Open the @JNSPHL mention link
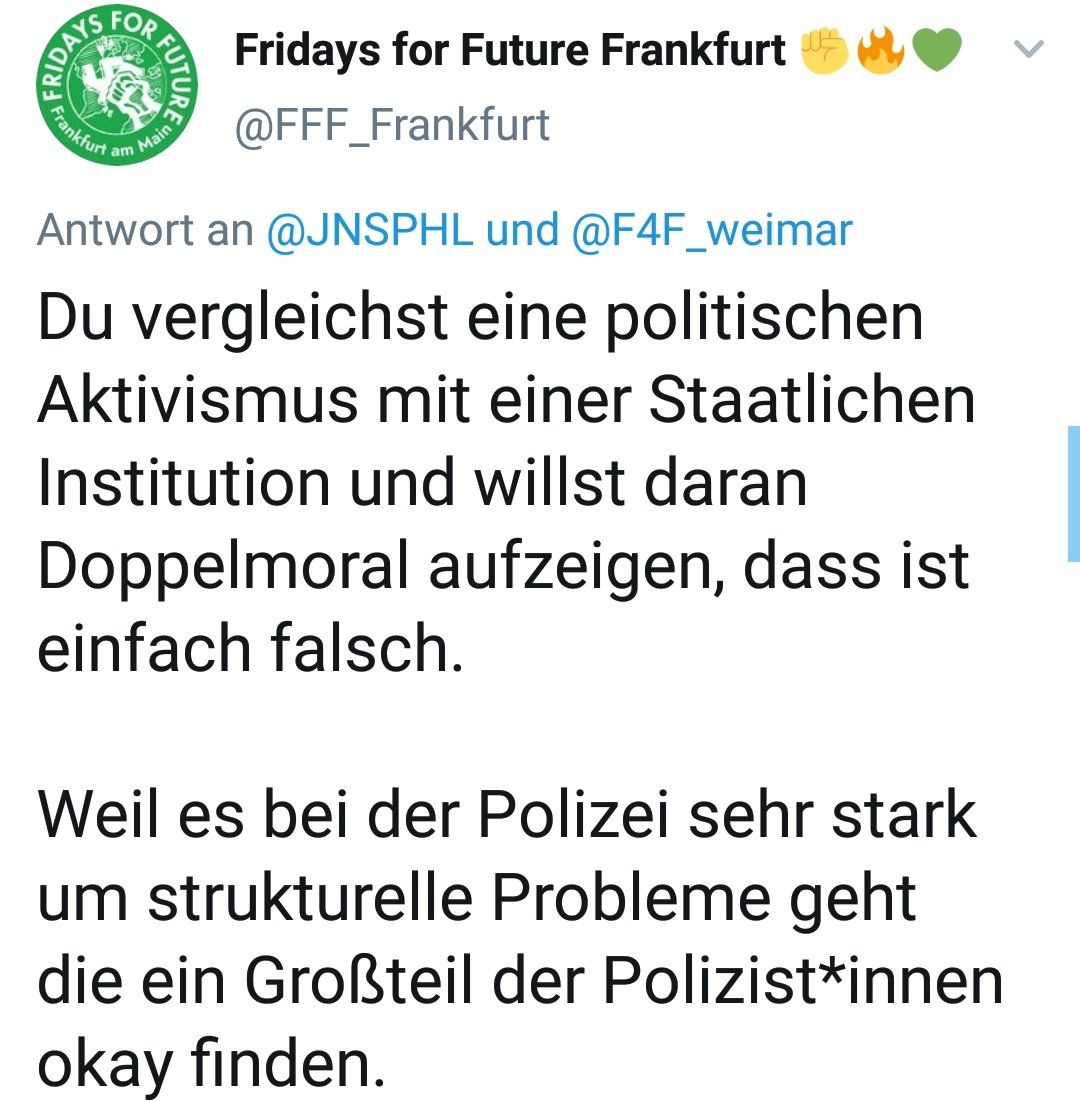The height and width of the screenshot is (1101, 1080). [370, 231]
